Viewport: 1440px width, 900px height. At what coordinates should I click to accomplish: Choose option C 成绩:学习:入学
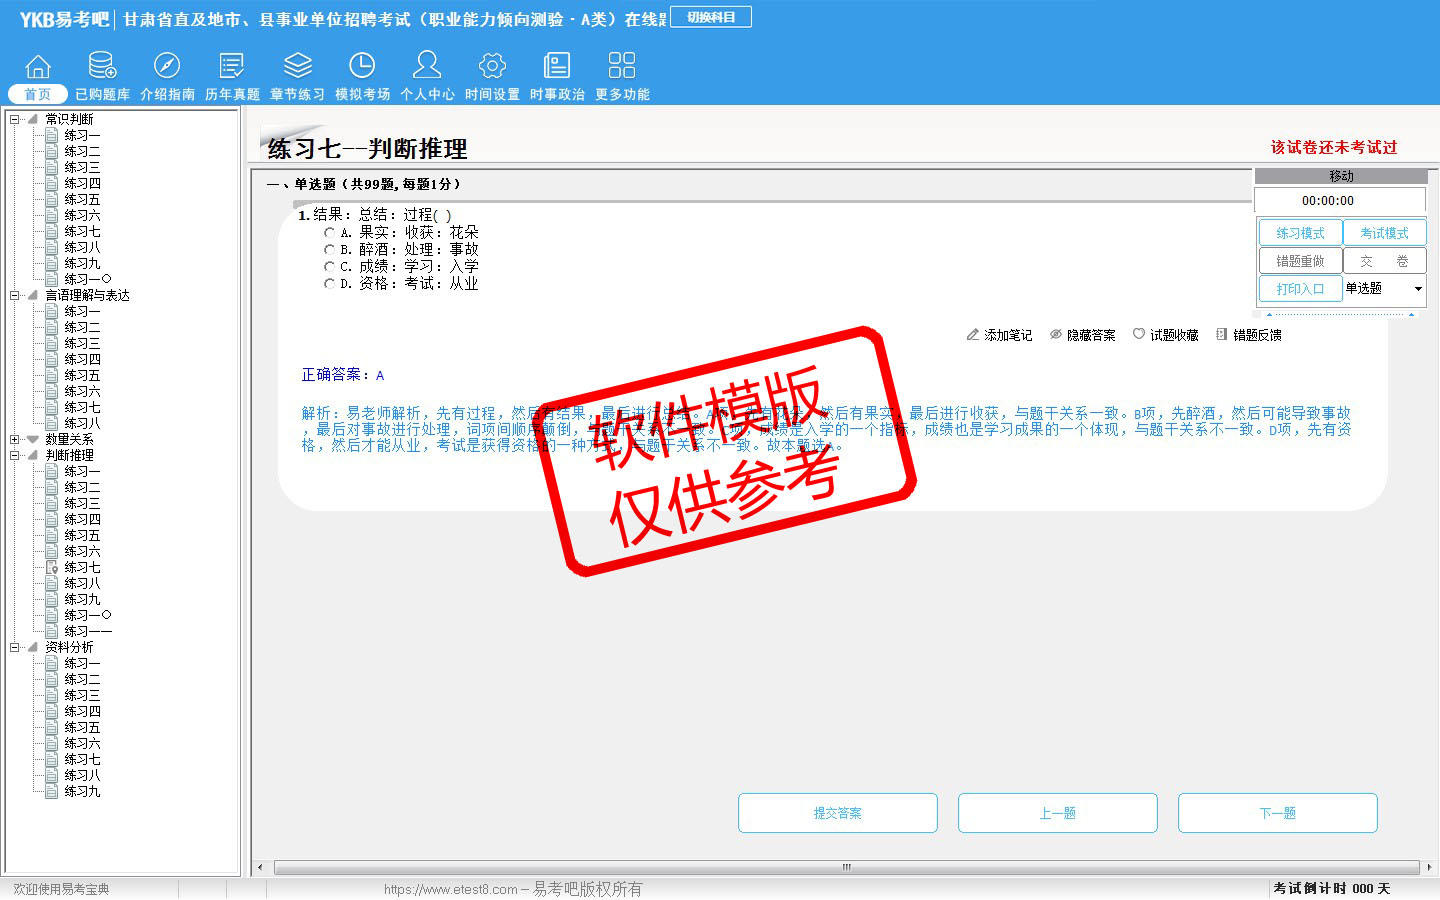[x=329, y=267]
